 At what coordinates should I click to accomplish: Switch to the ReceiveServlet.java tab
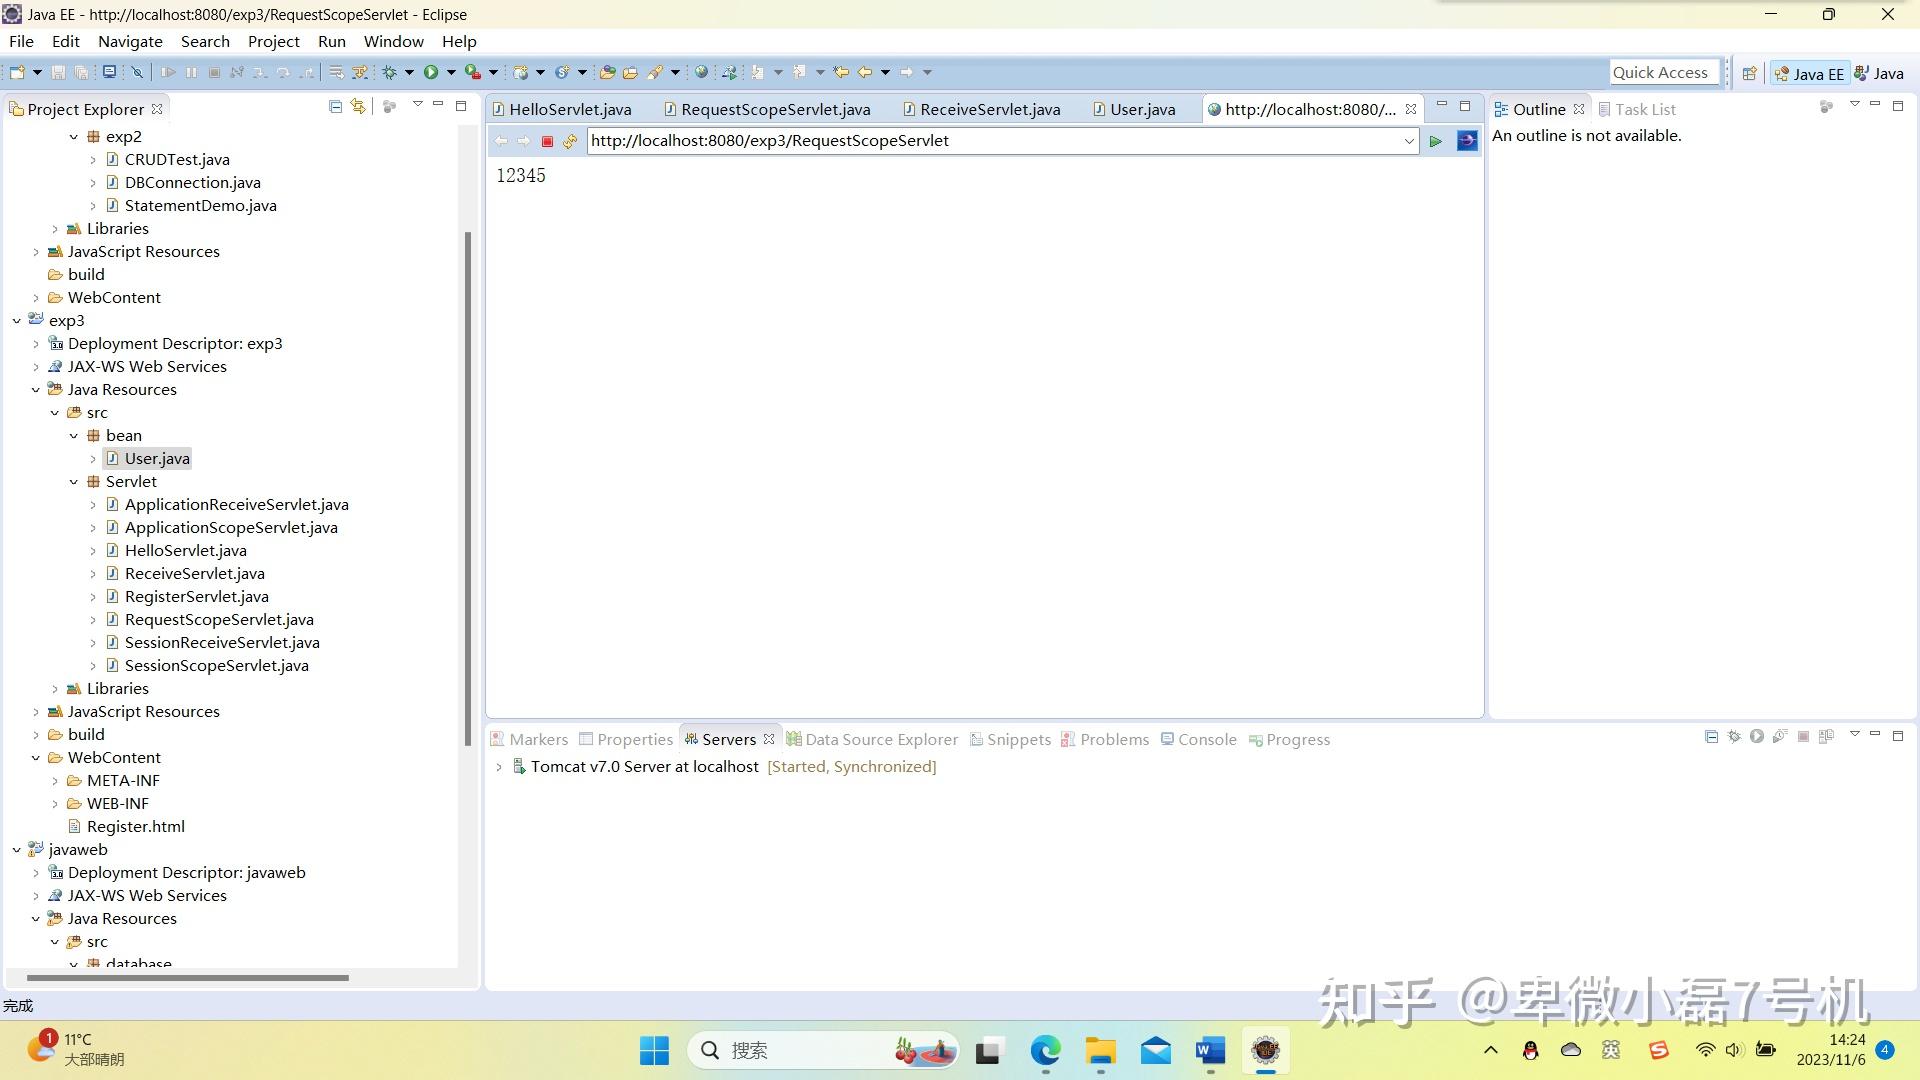989,109
